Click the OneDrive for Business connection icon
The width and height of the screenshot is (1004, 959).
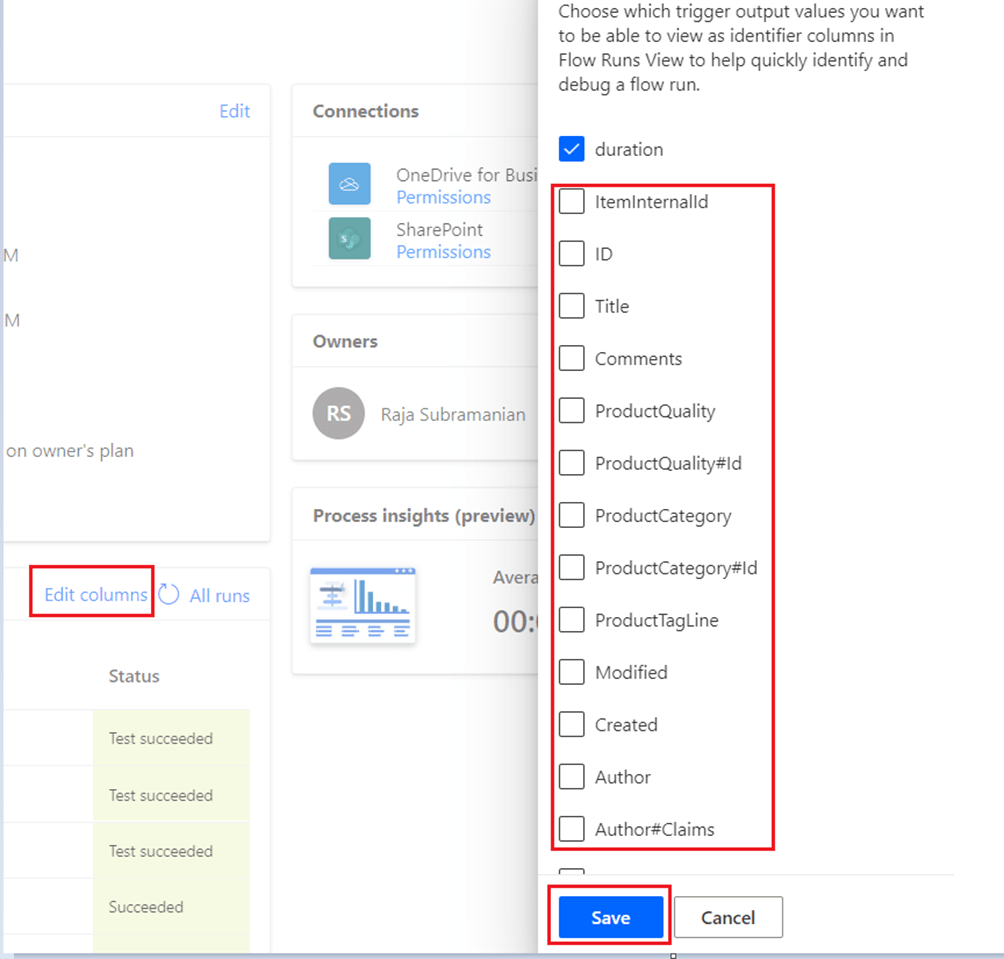[349, 184]
